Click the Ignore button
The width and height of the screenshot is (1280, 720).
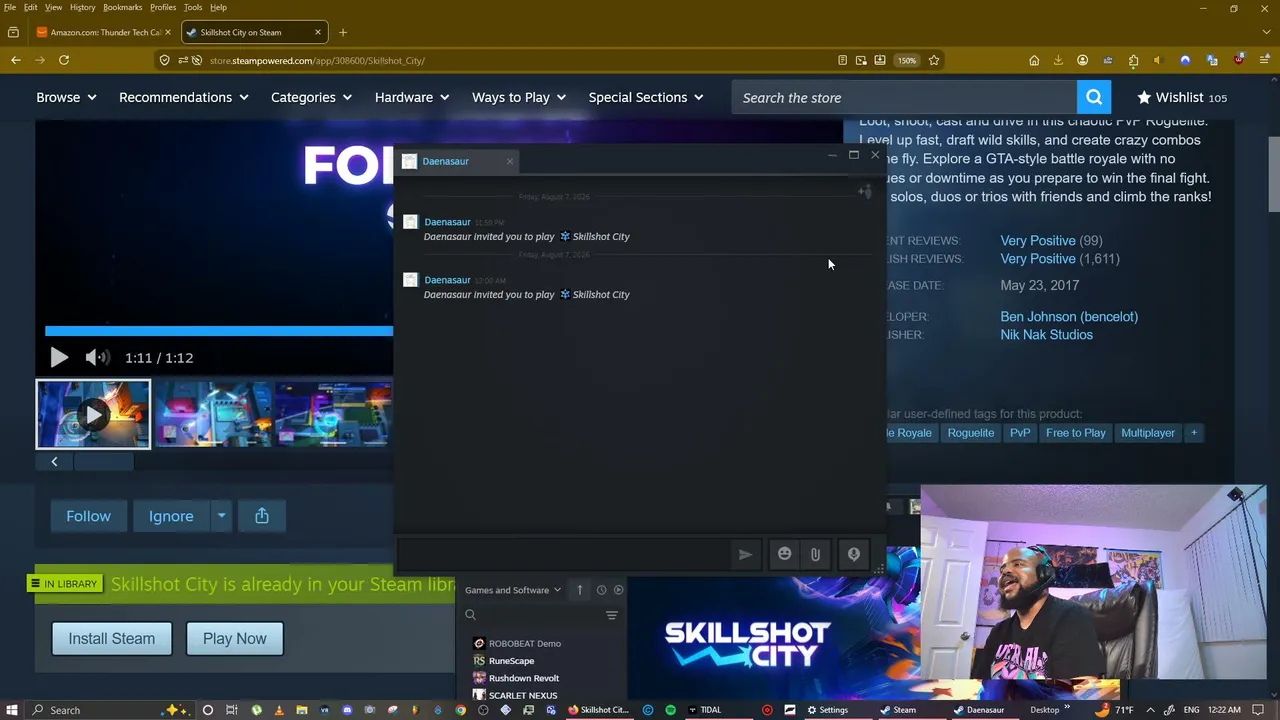pyautogui.click(x=171, y=516)
